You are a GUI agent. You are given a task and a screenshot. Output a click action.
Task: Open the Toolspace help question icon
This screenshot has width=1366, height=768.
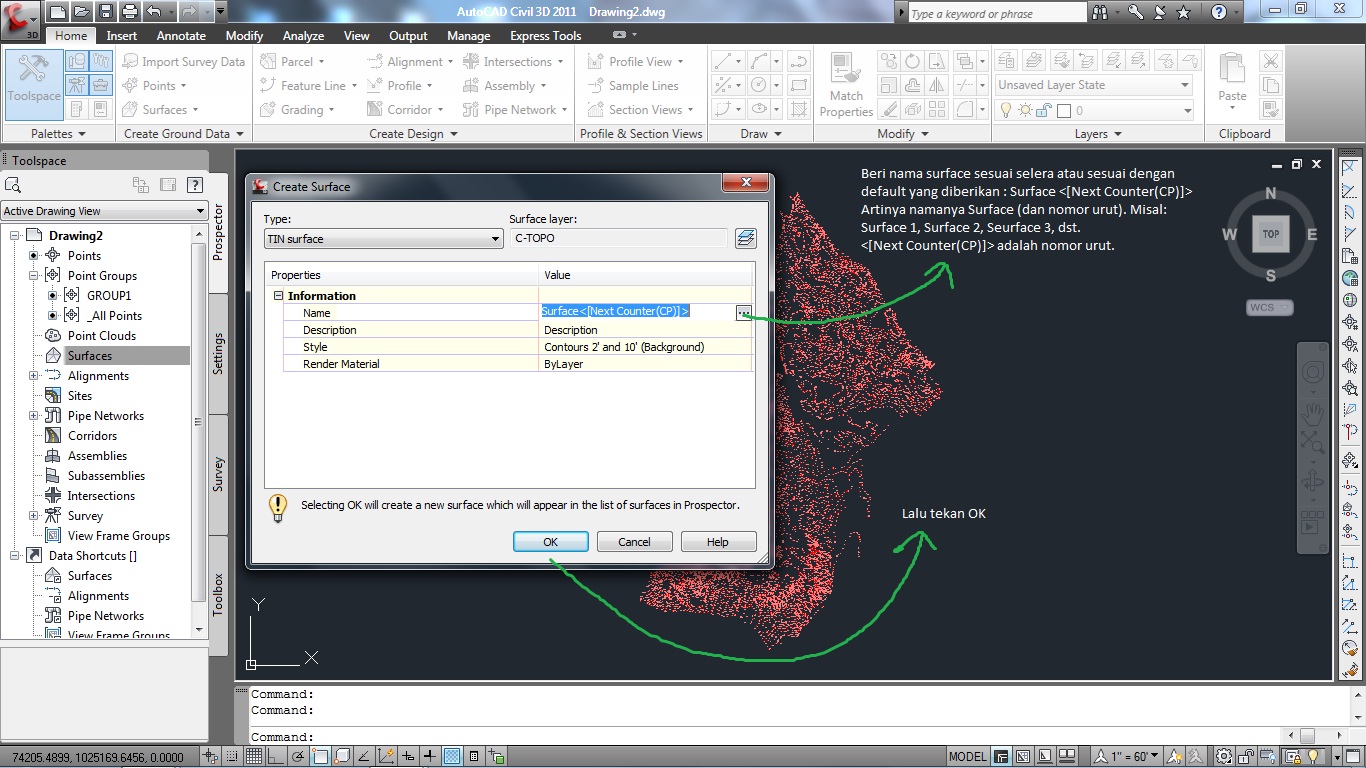pos(195,184)
